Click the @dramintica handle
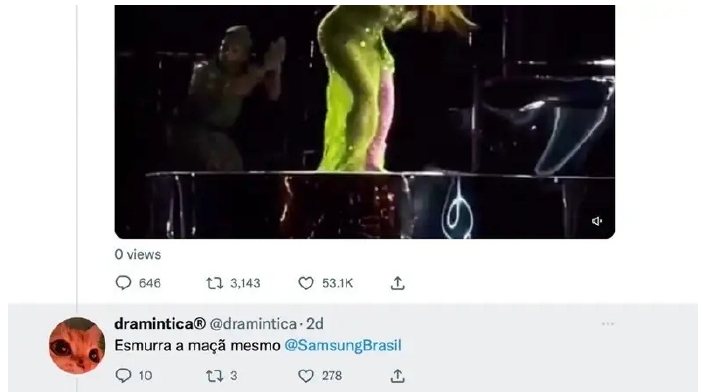This screenshot has height=392, width=702. coord(253,324)
